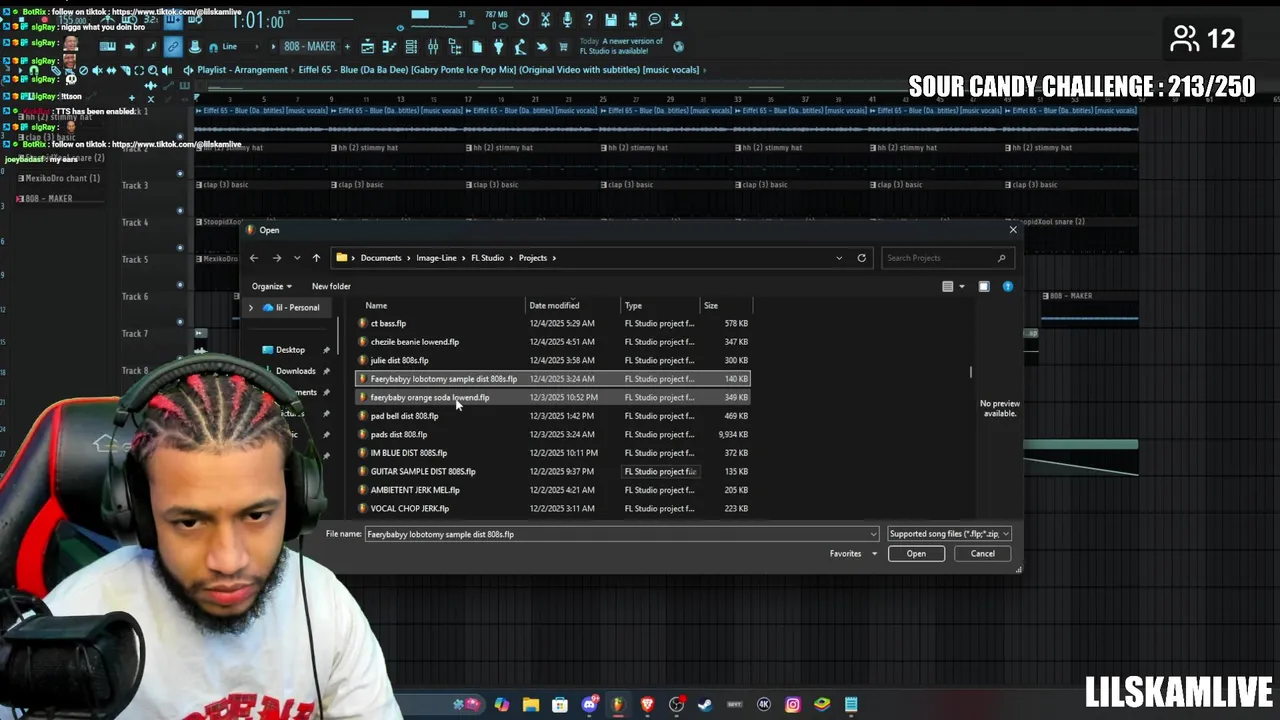Click the stamp tool icon

[x=195, y=46]
